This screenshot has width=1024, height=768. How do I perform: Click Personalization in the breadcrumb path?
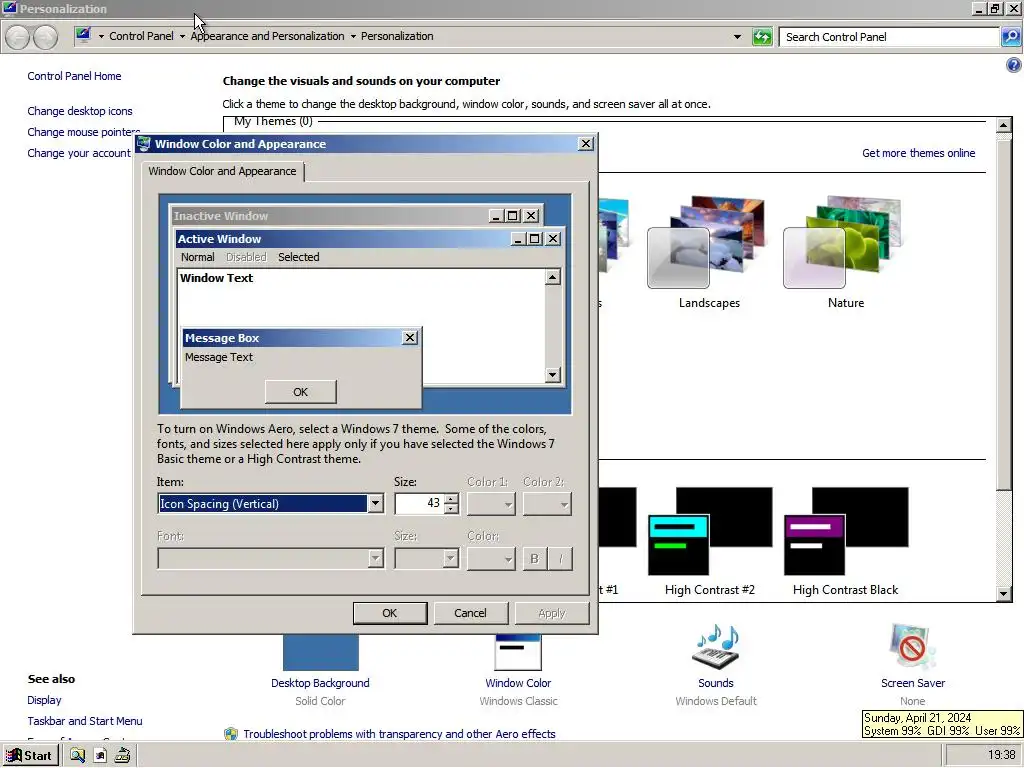tap(397, 36)
